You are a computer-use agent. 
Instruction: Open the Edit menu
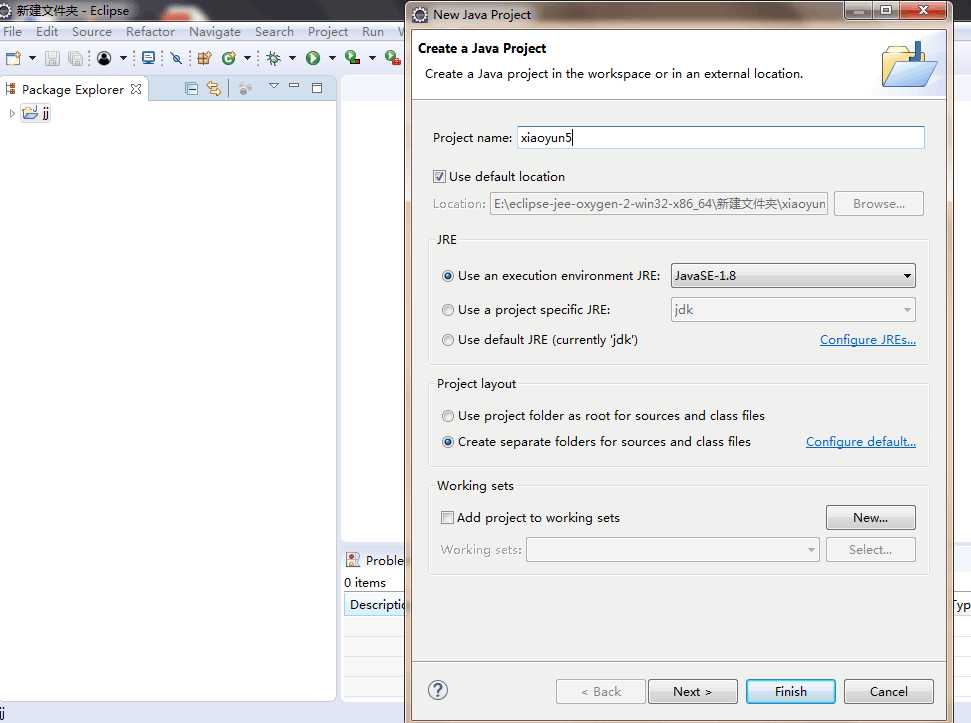[x=47, y=32]
